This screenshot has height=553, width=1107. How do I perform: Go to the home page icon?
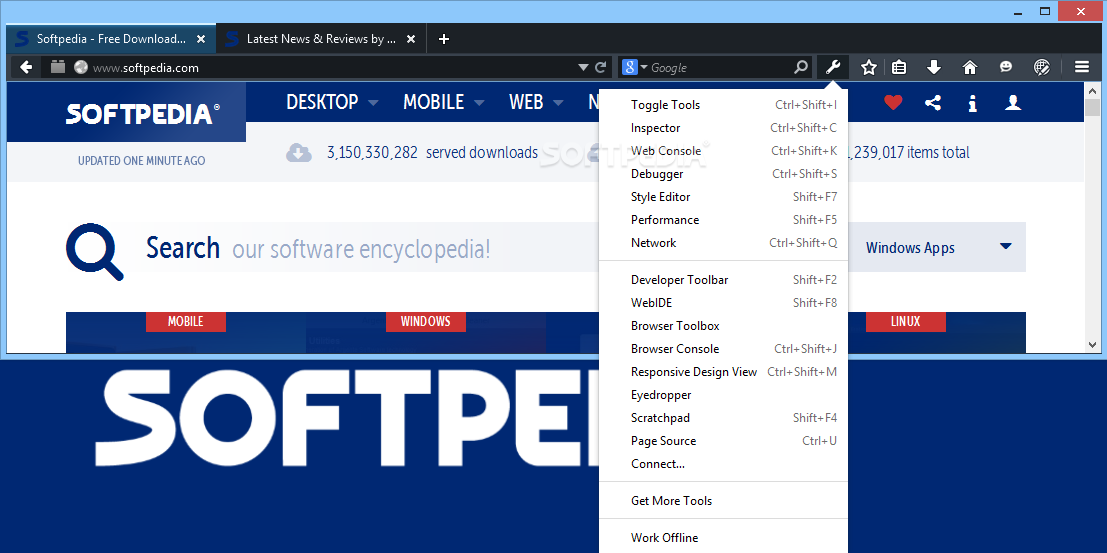970,67
